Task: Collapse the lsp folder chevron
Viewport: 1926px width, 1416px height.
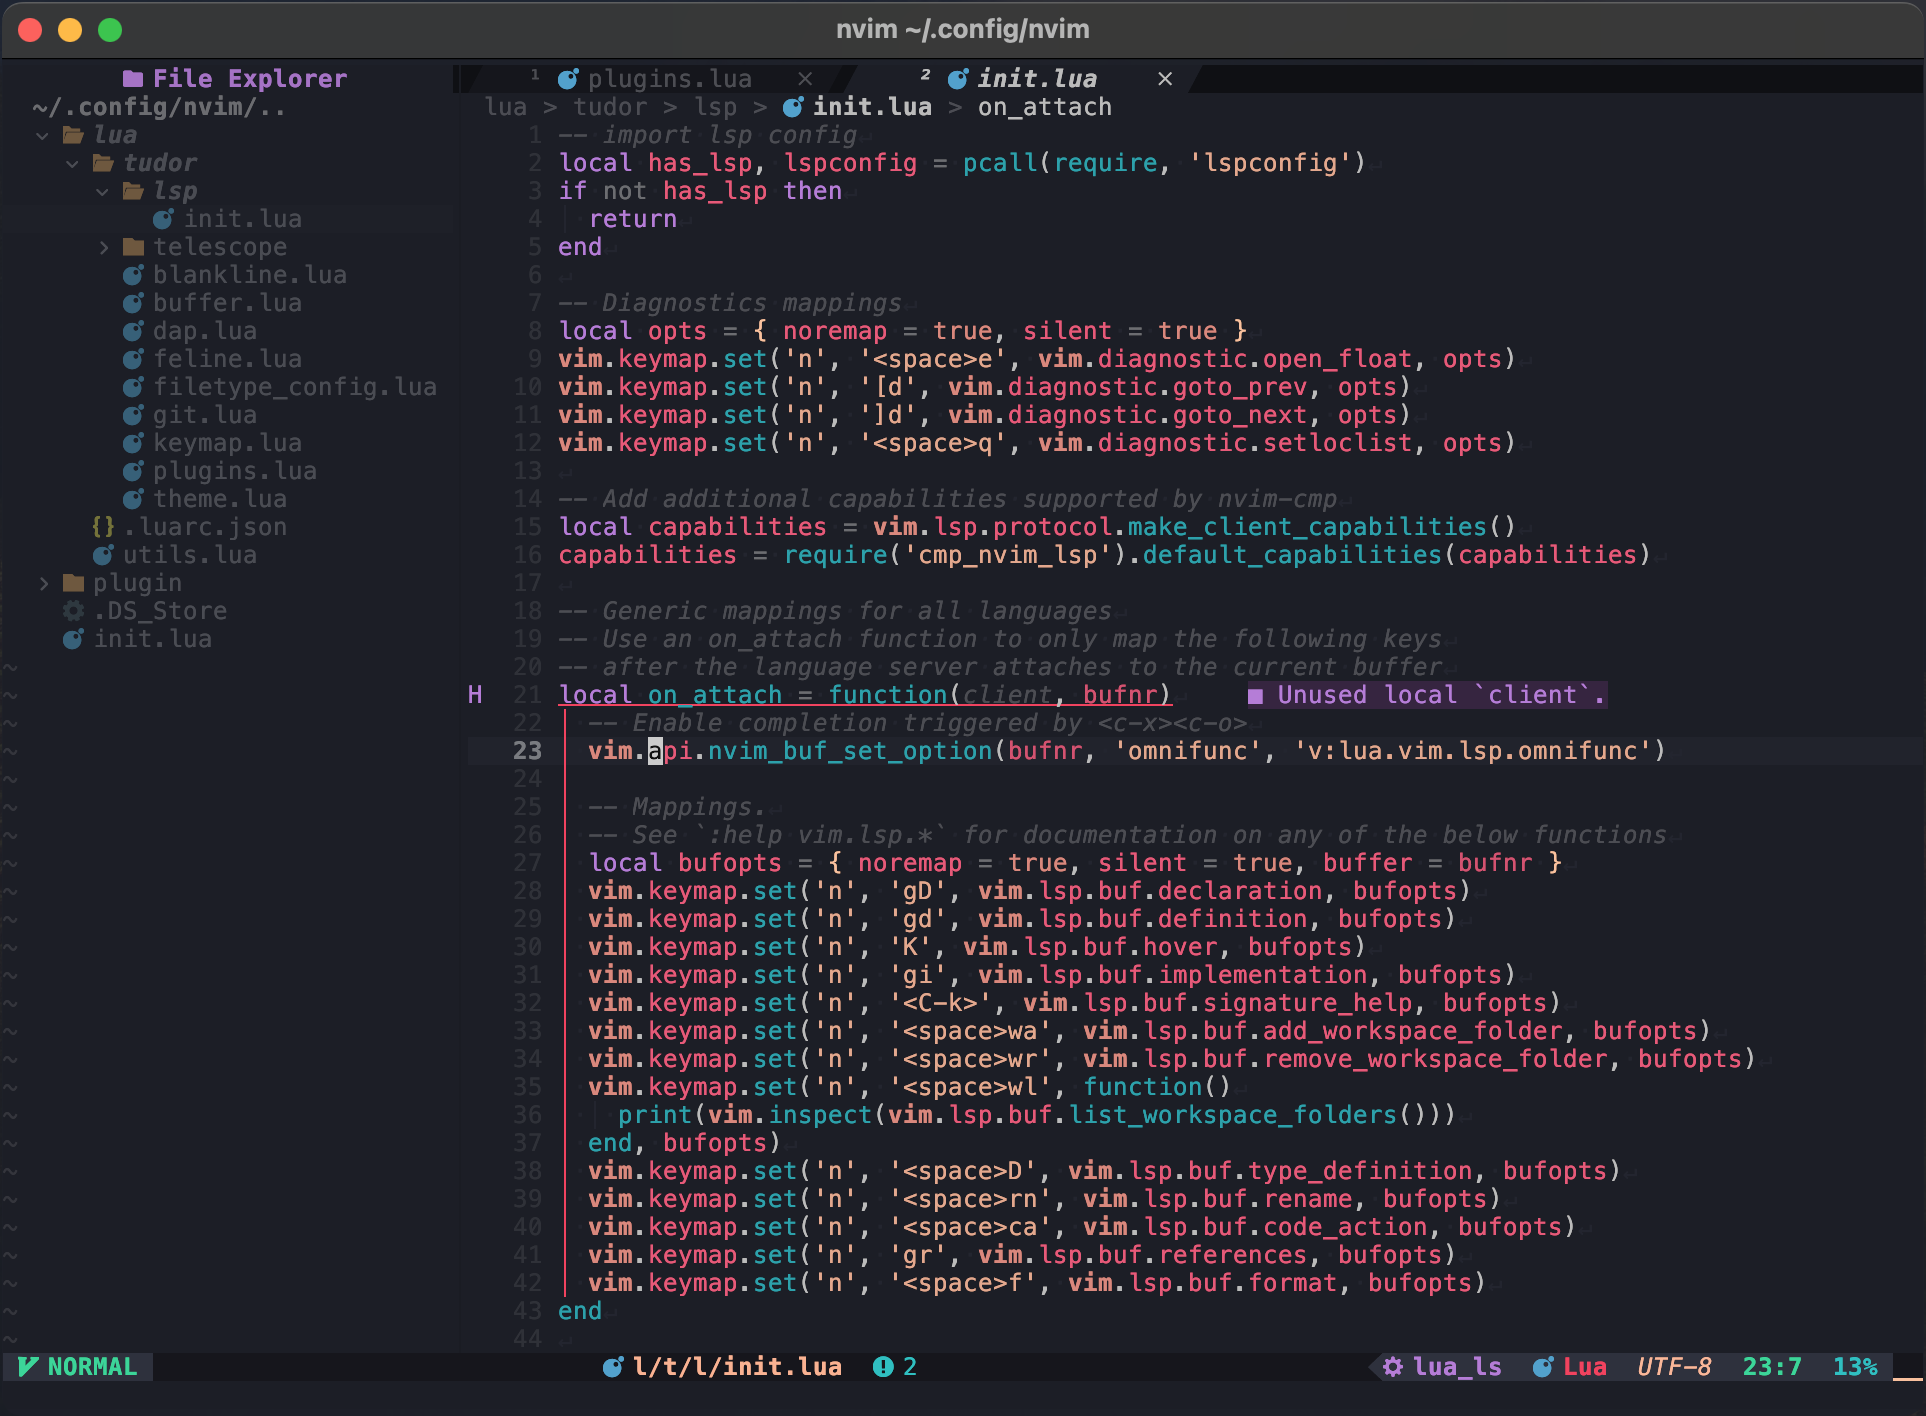Action: point(102,191)
